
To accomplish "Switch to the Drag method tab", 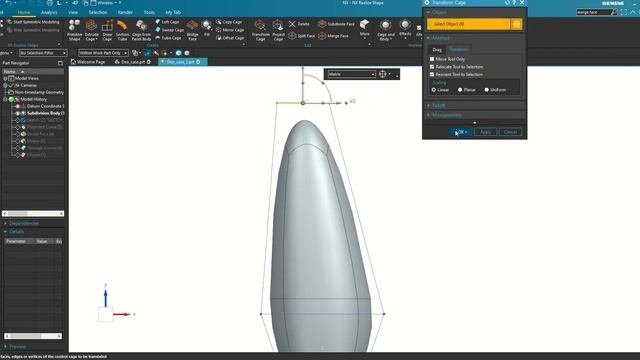I will [437, 50].
